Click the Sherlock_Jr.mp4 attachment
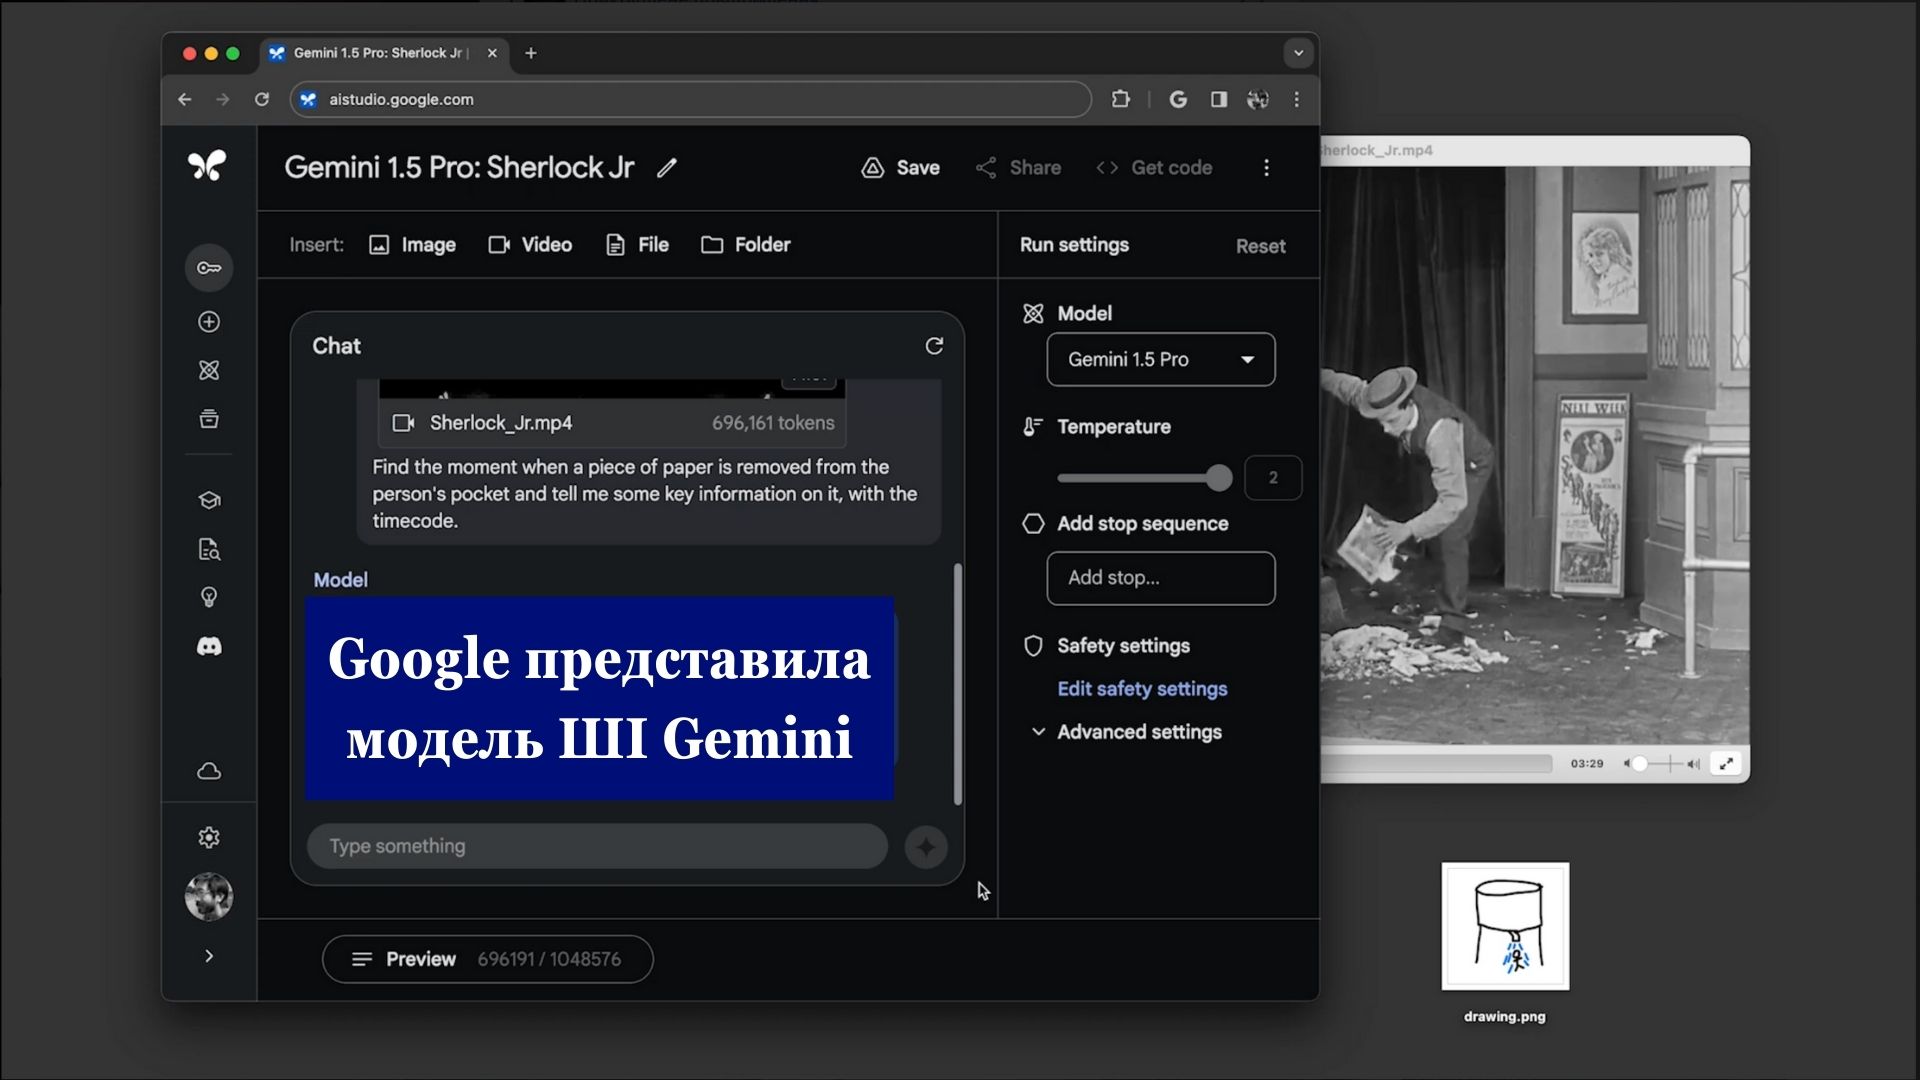 [x=612, y=423]
